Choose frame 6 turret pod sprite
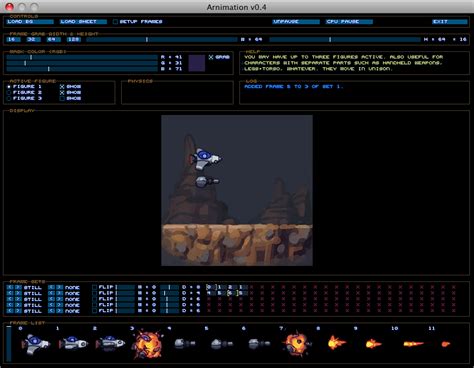This screenshot has height=368, width=474. [x=259, y=343]
